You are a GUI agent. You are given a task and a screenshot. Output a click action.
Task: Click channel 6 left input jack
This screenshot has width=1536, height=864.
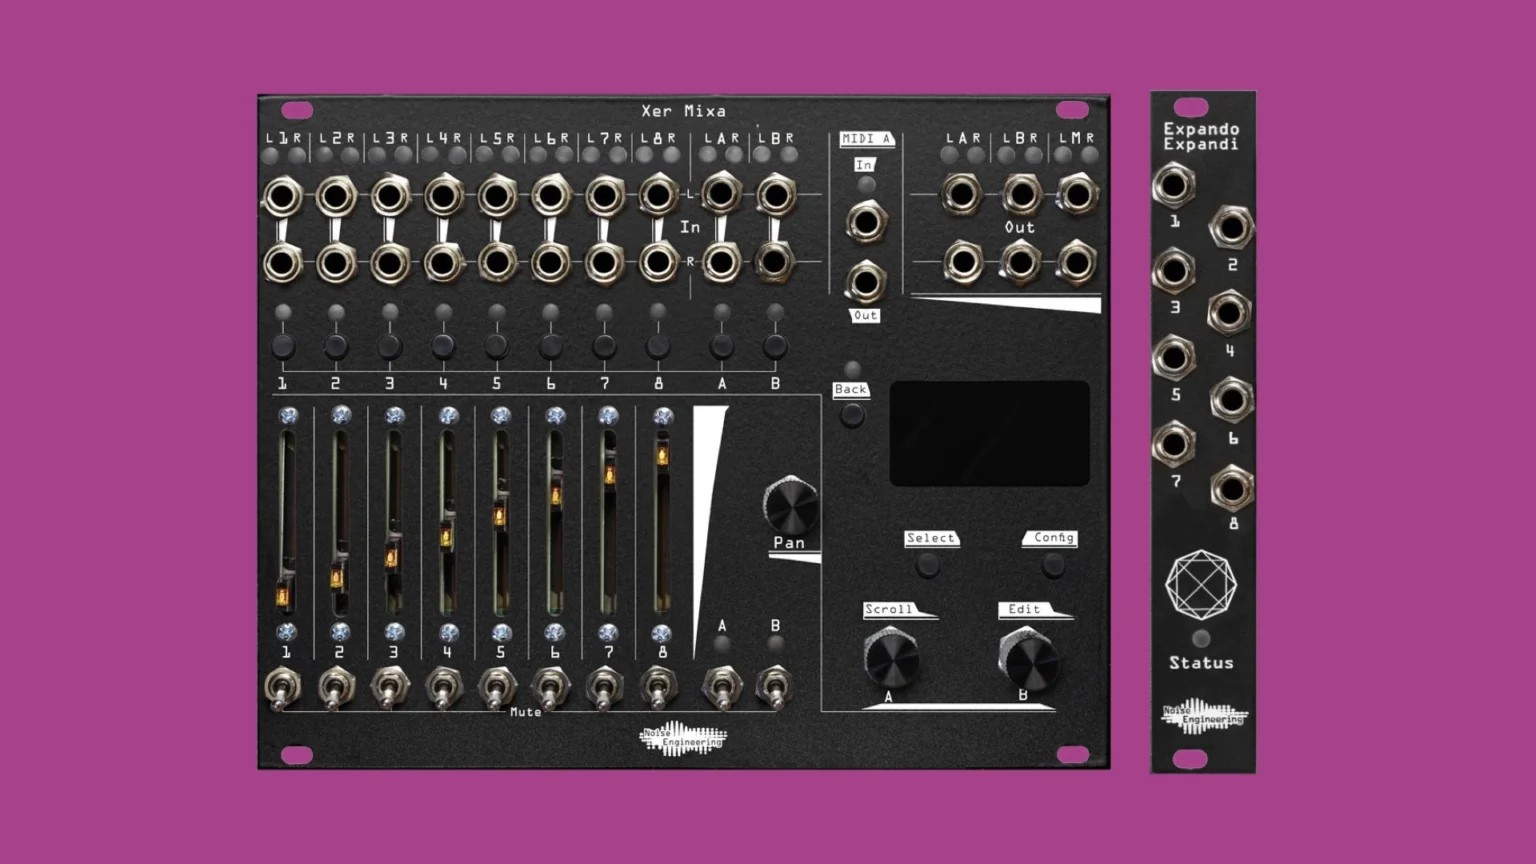pyautogui.click(x=551, y=197)
